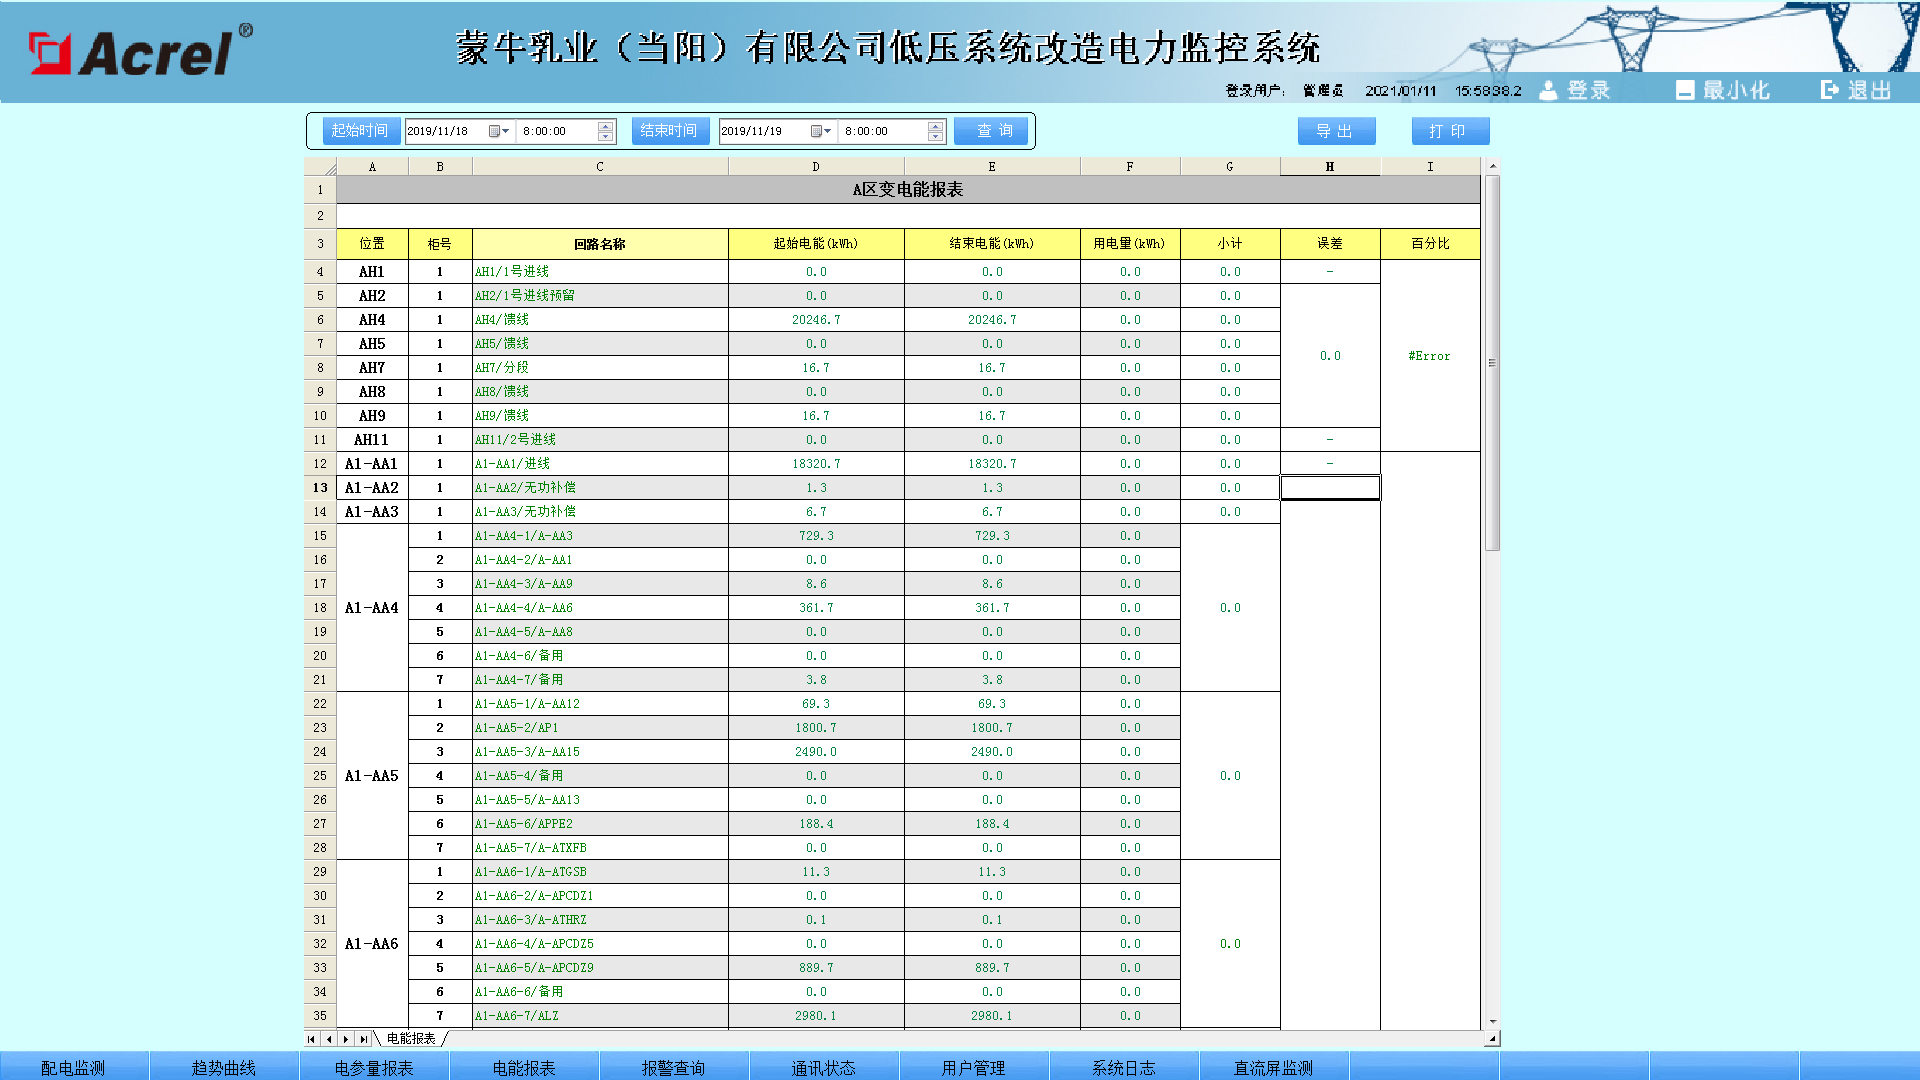Open start date calendar dropdown

[499, 131]
